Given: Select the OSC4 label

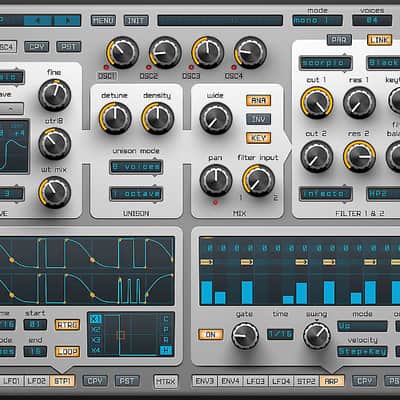Looking at the screenshot, I should tap(234, 76).
